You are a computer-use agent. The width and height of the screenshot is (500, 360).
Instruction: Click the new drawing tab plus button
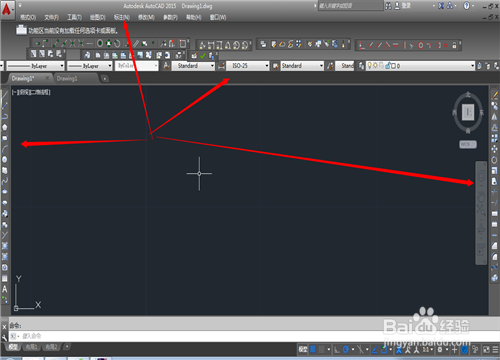pyautogui.click(x=105, y=79)
